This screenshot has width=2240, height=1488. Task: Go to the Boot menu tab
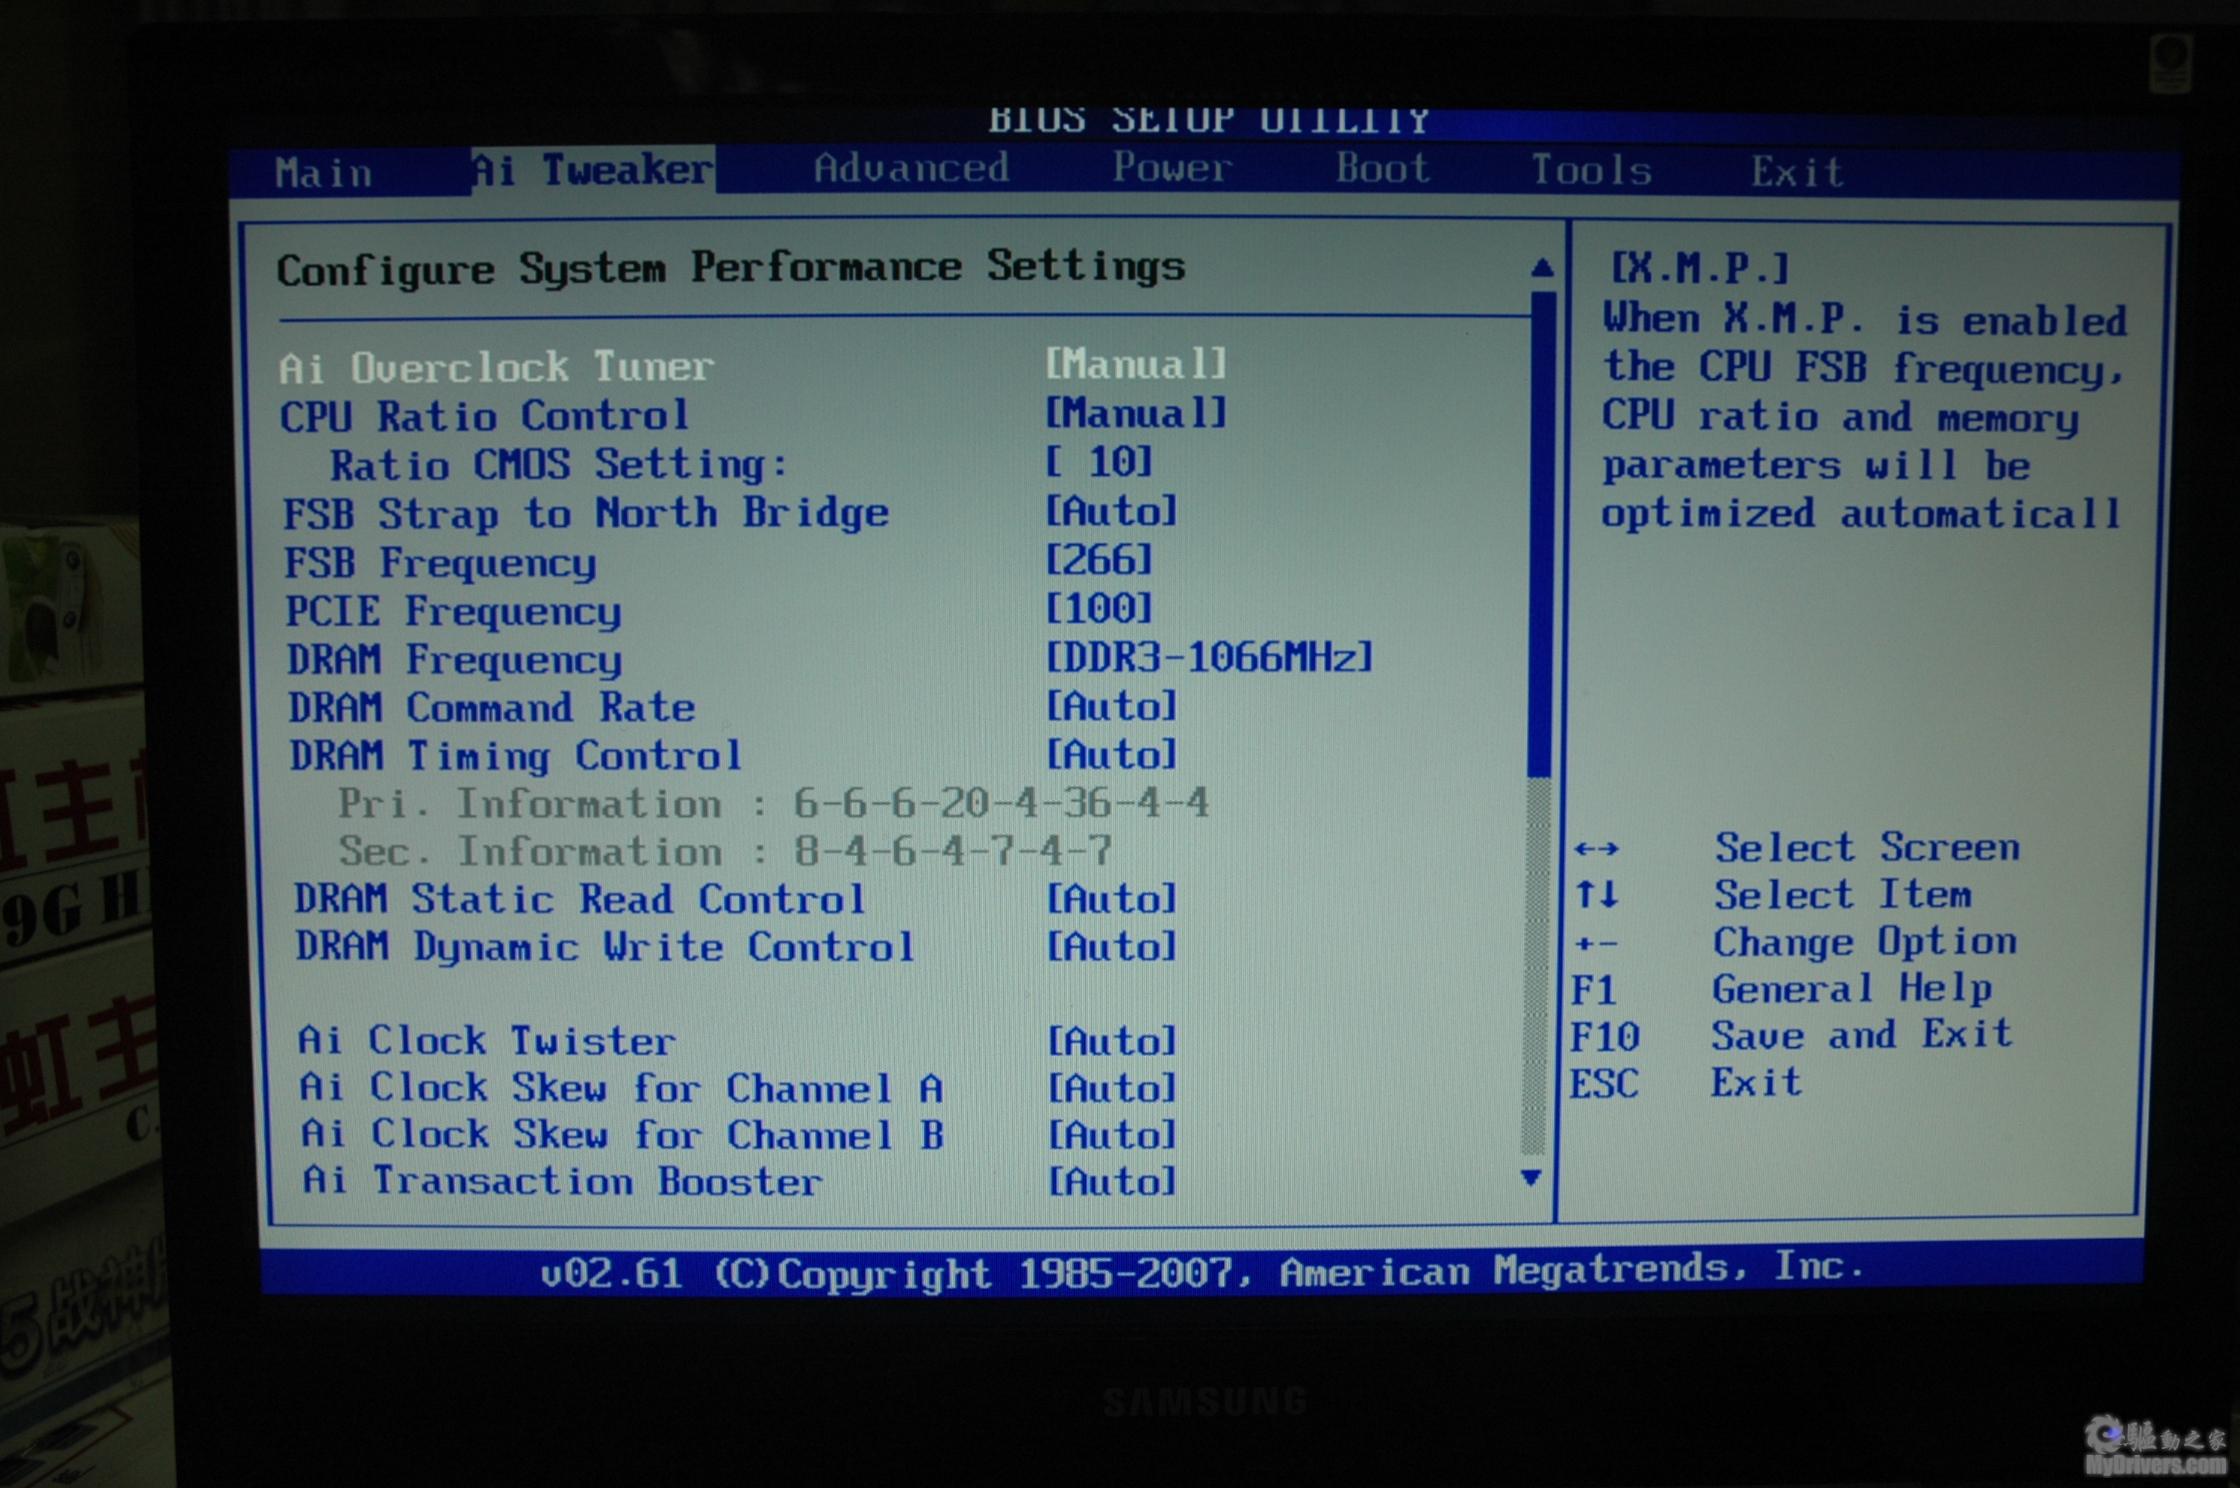(1382, 168)
